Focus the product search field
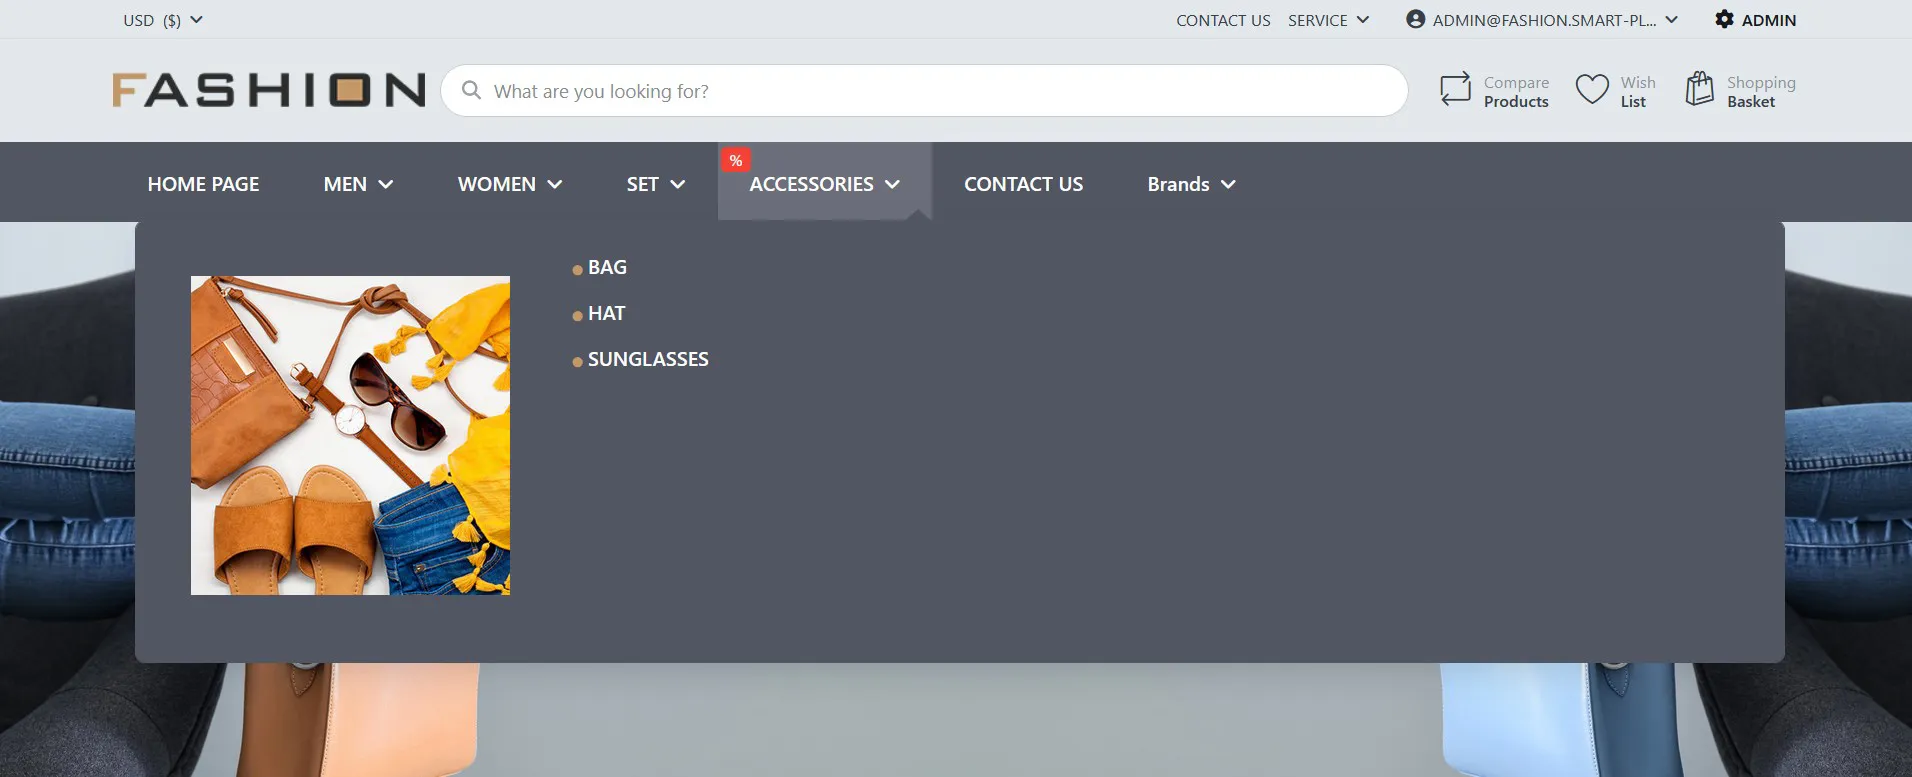The width and height of the screenshot is (1912, 777). (x=924, y=90)
